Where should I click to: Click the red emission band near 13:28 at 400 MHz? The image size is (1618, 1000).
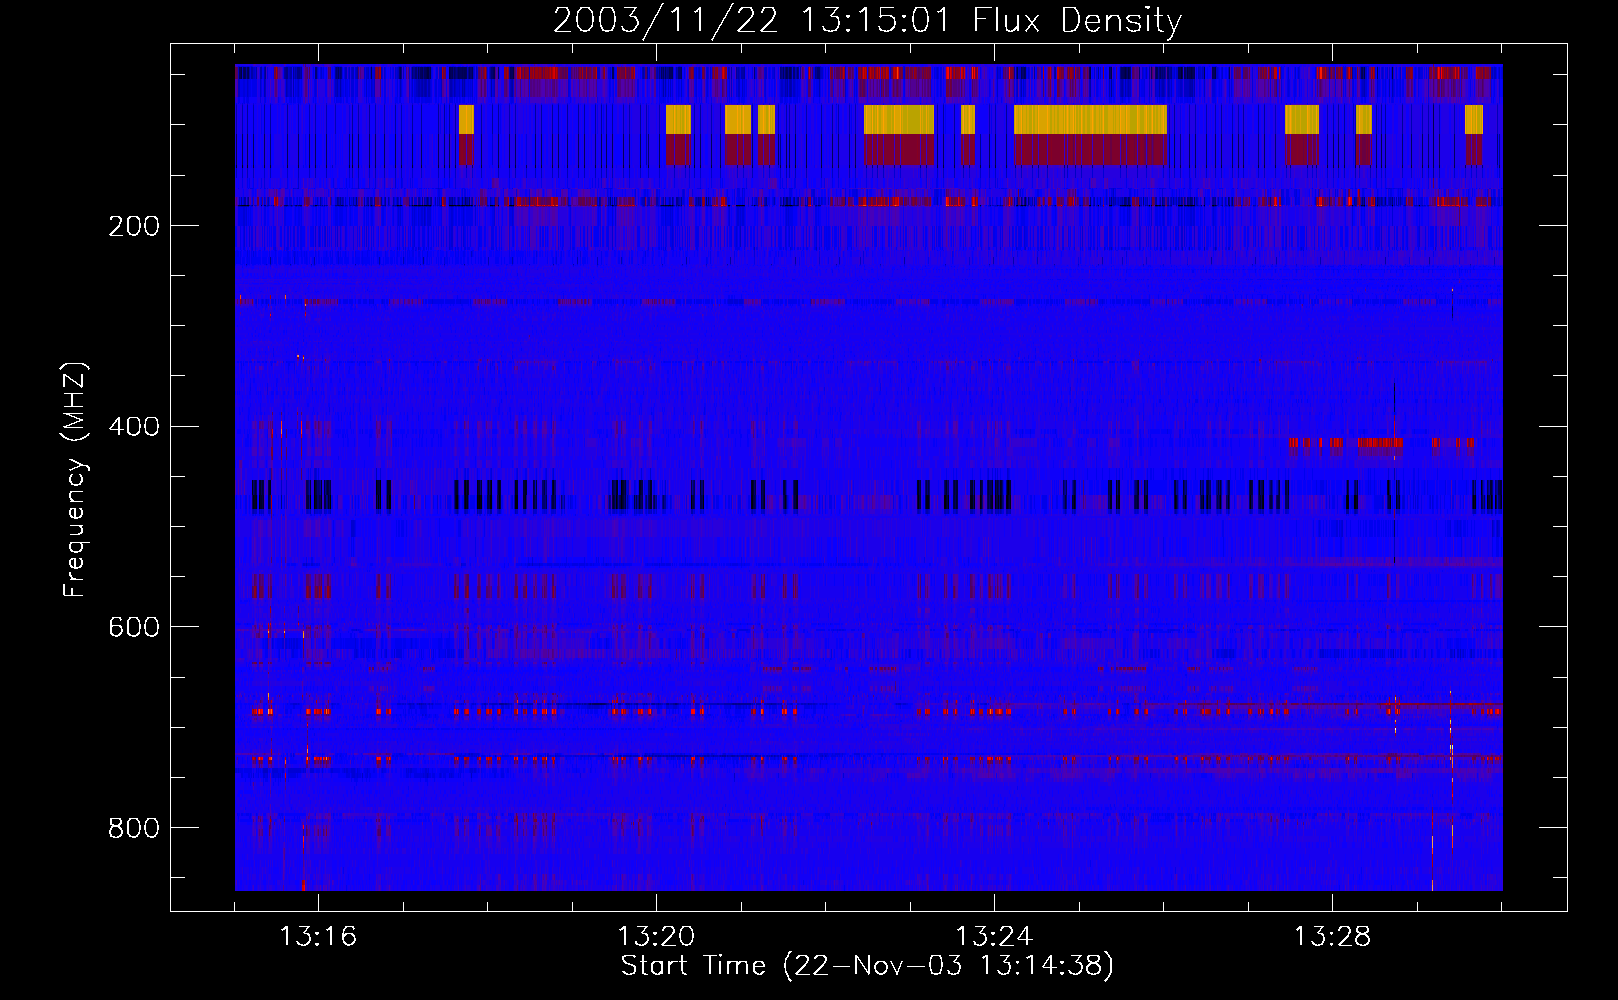pos(1346,443)
